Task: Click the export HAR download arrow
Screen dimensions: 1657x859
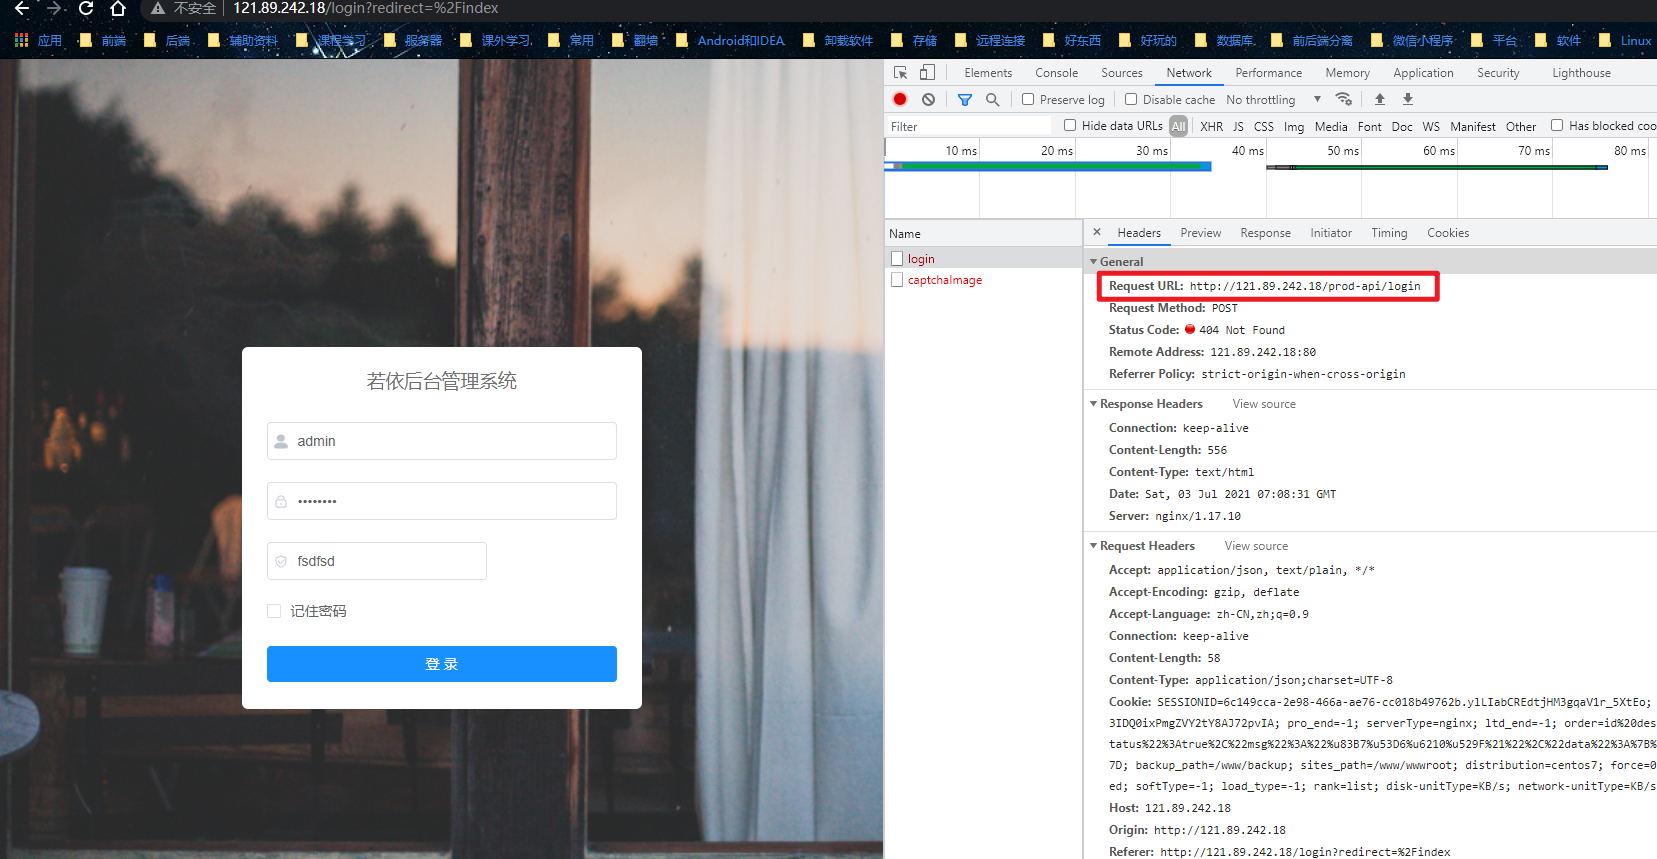Action: click(1408, 99)
